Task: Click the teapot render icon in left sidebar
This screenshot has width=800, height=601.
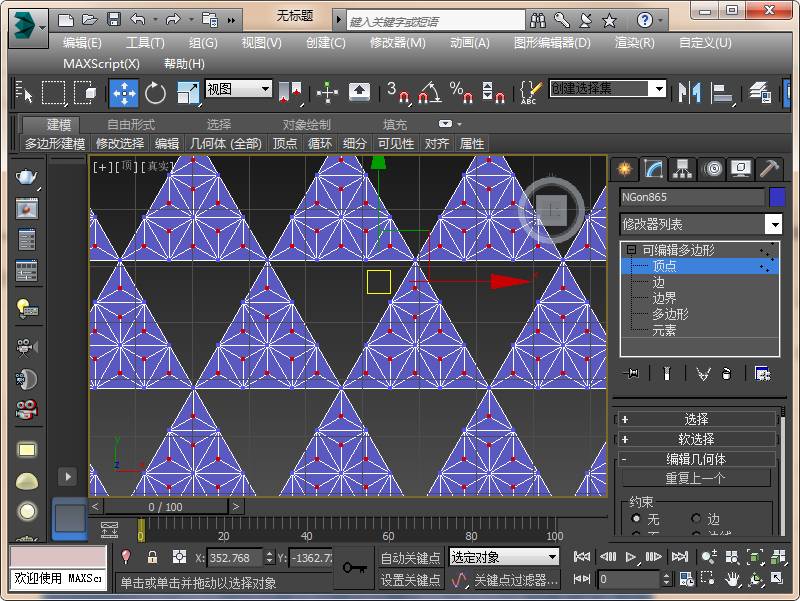Action: point(27,177)
